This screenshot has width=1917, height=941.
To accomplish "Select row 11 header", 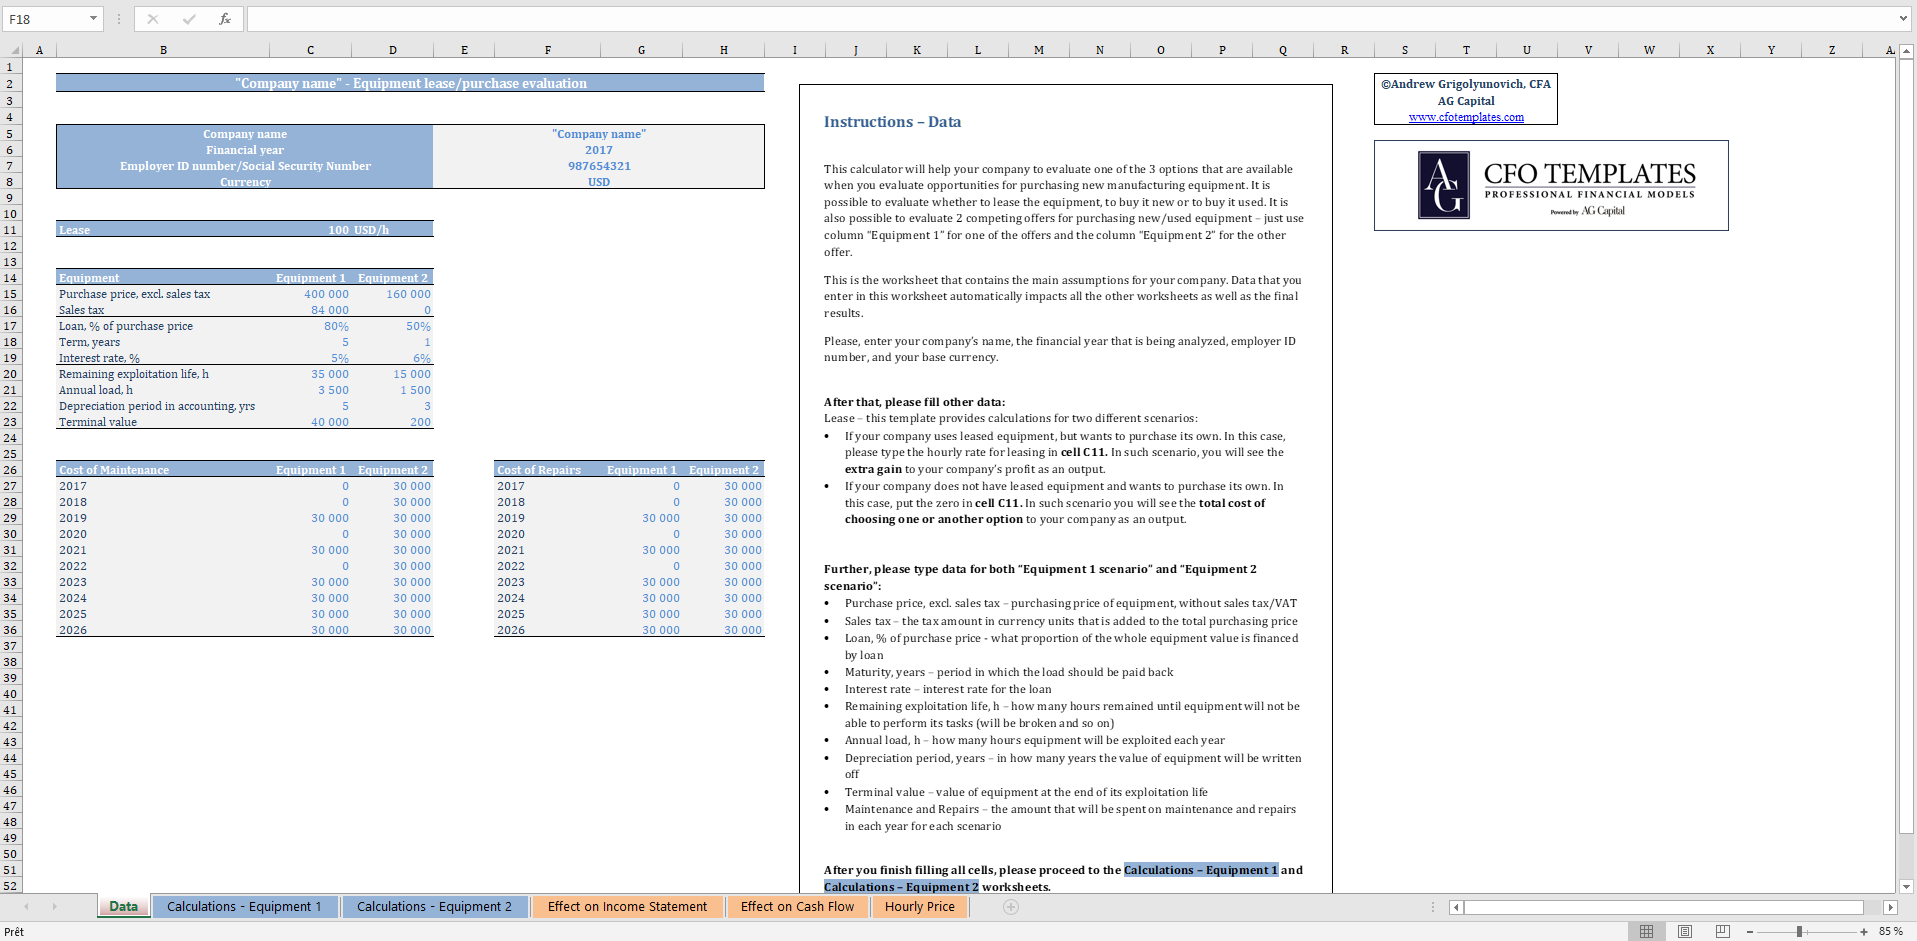I will (x=10, y=230).
